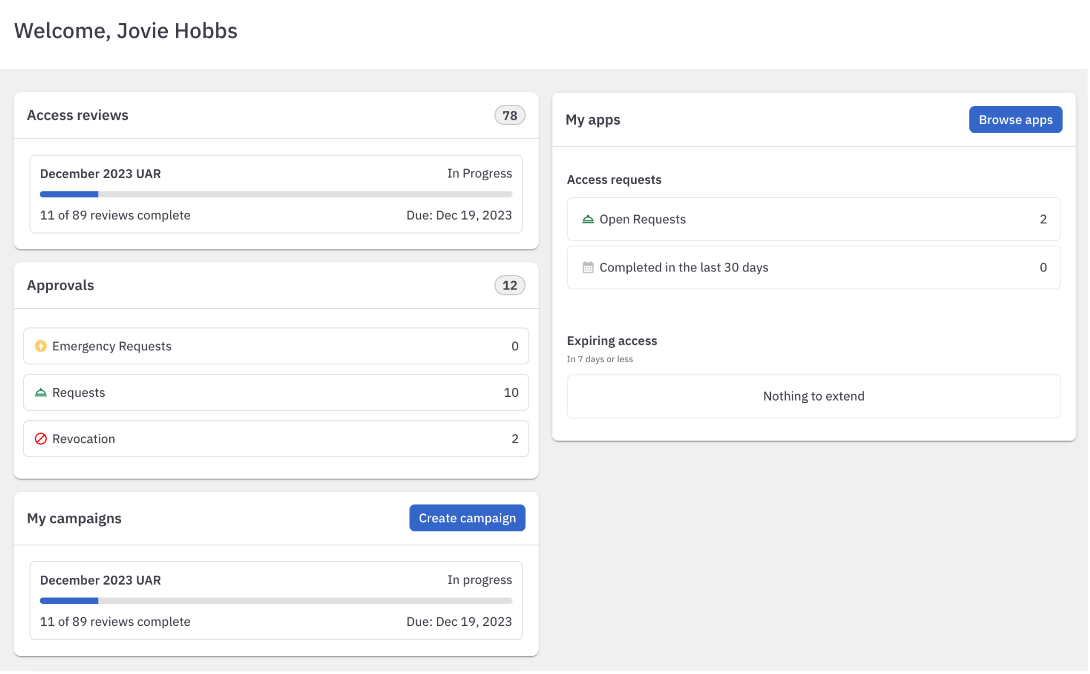Click the count 2 on the Revocation row
1090x674 pixels.
coord(514,438)
